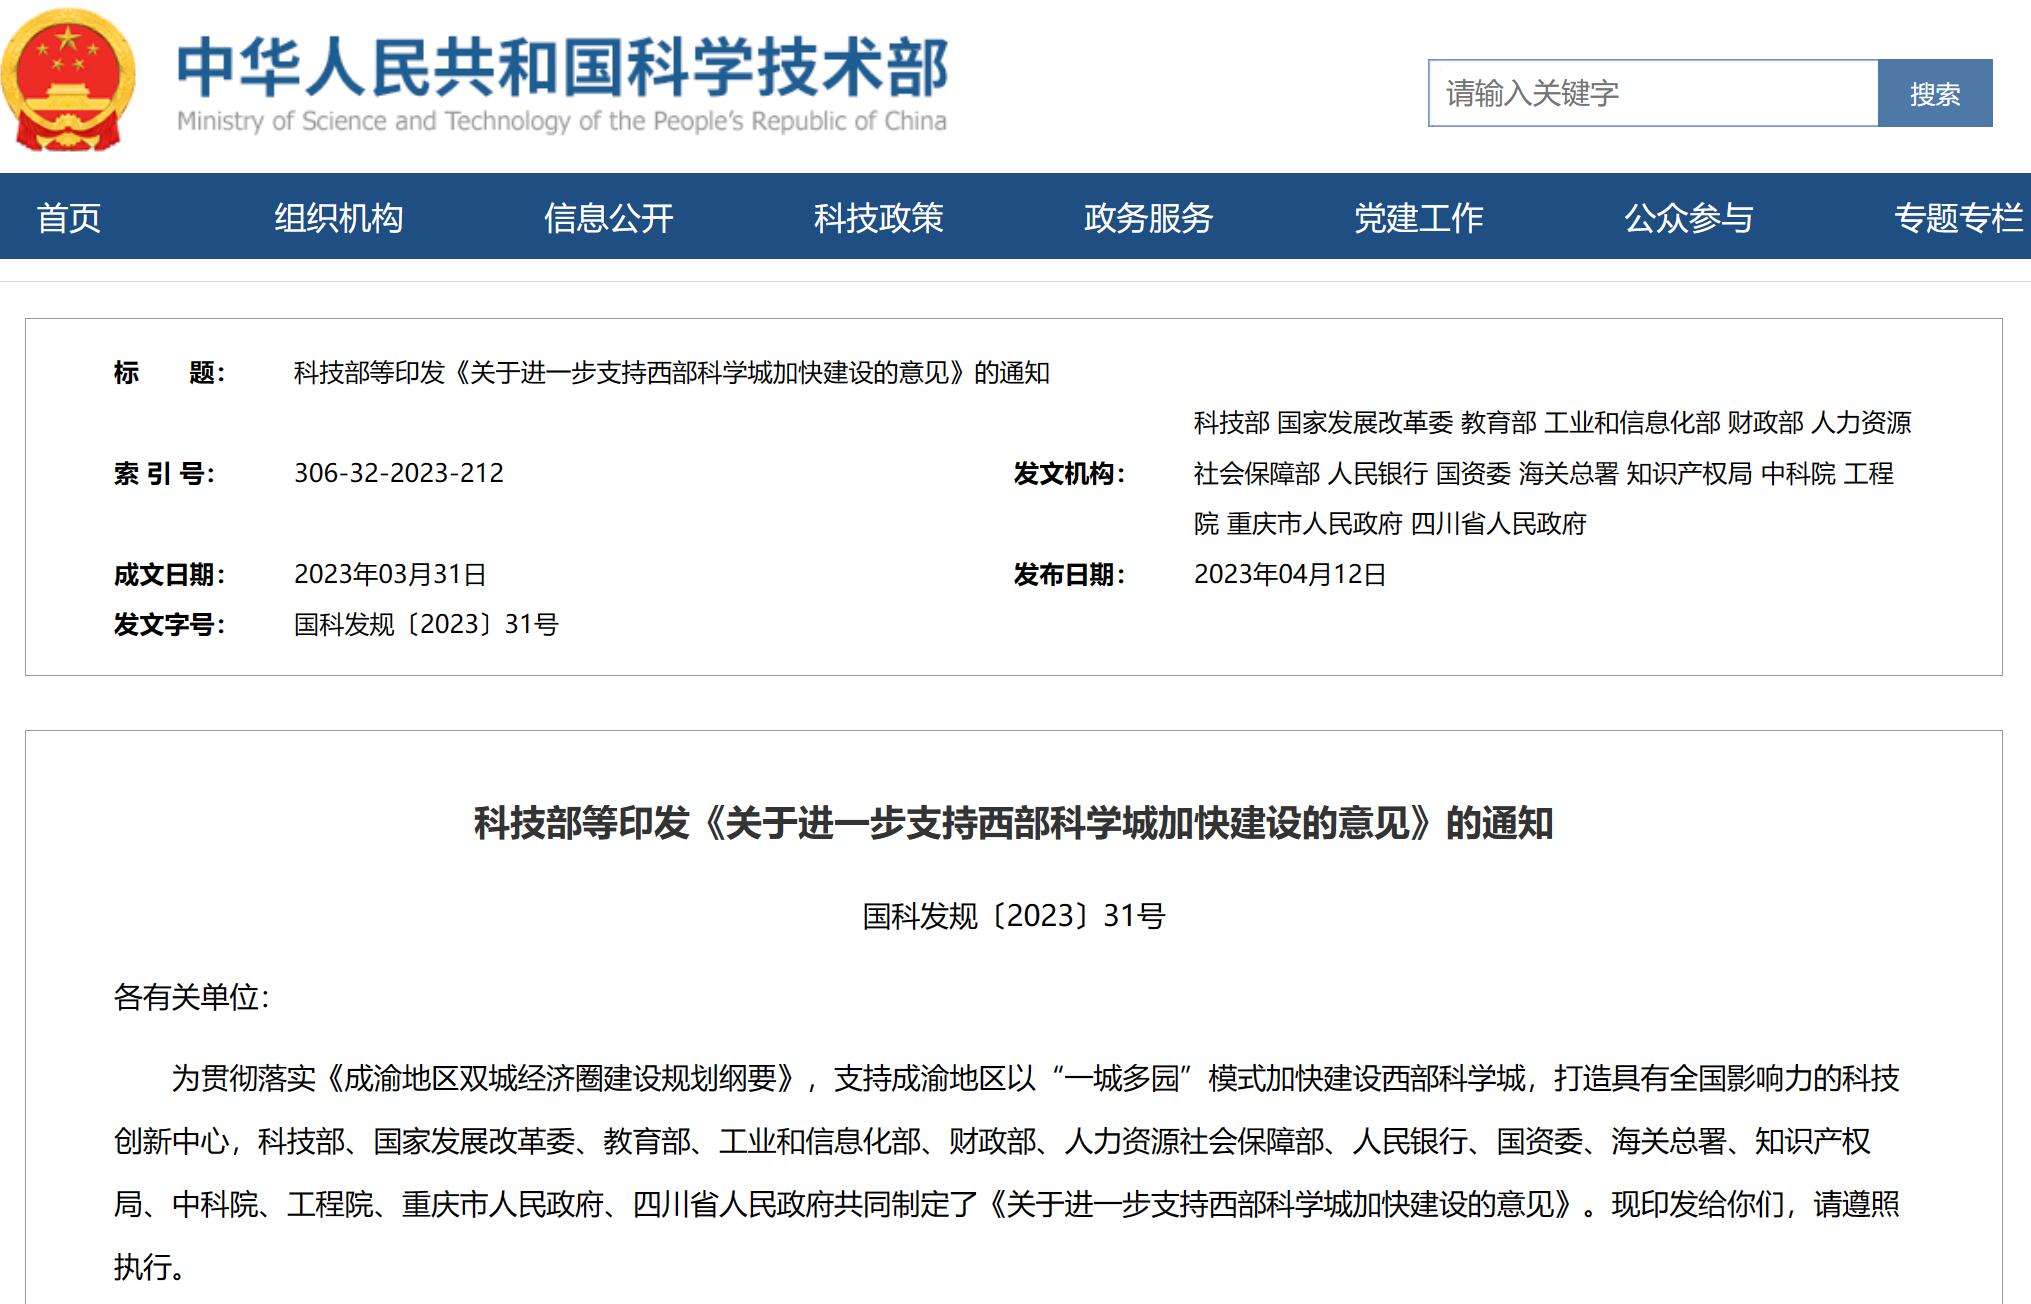Click the 索引号 label

[164, 473]
